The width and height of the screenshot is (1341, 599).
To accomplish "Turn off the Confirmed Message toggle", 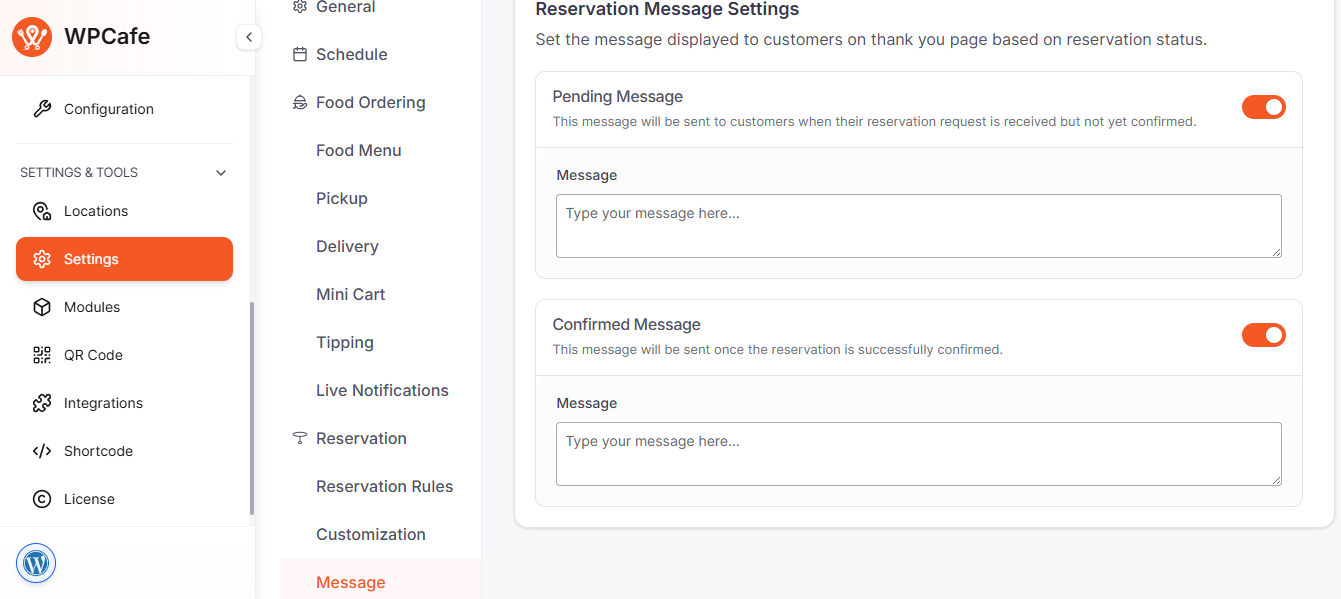I will (x=1263, y=335).
